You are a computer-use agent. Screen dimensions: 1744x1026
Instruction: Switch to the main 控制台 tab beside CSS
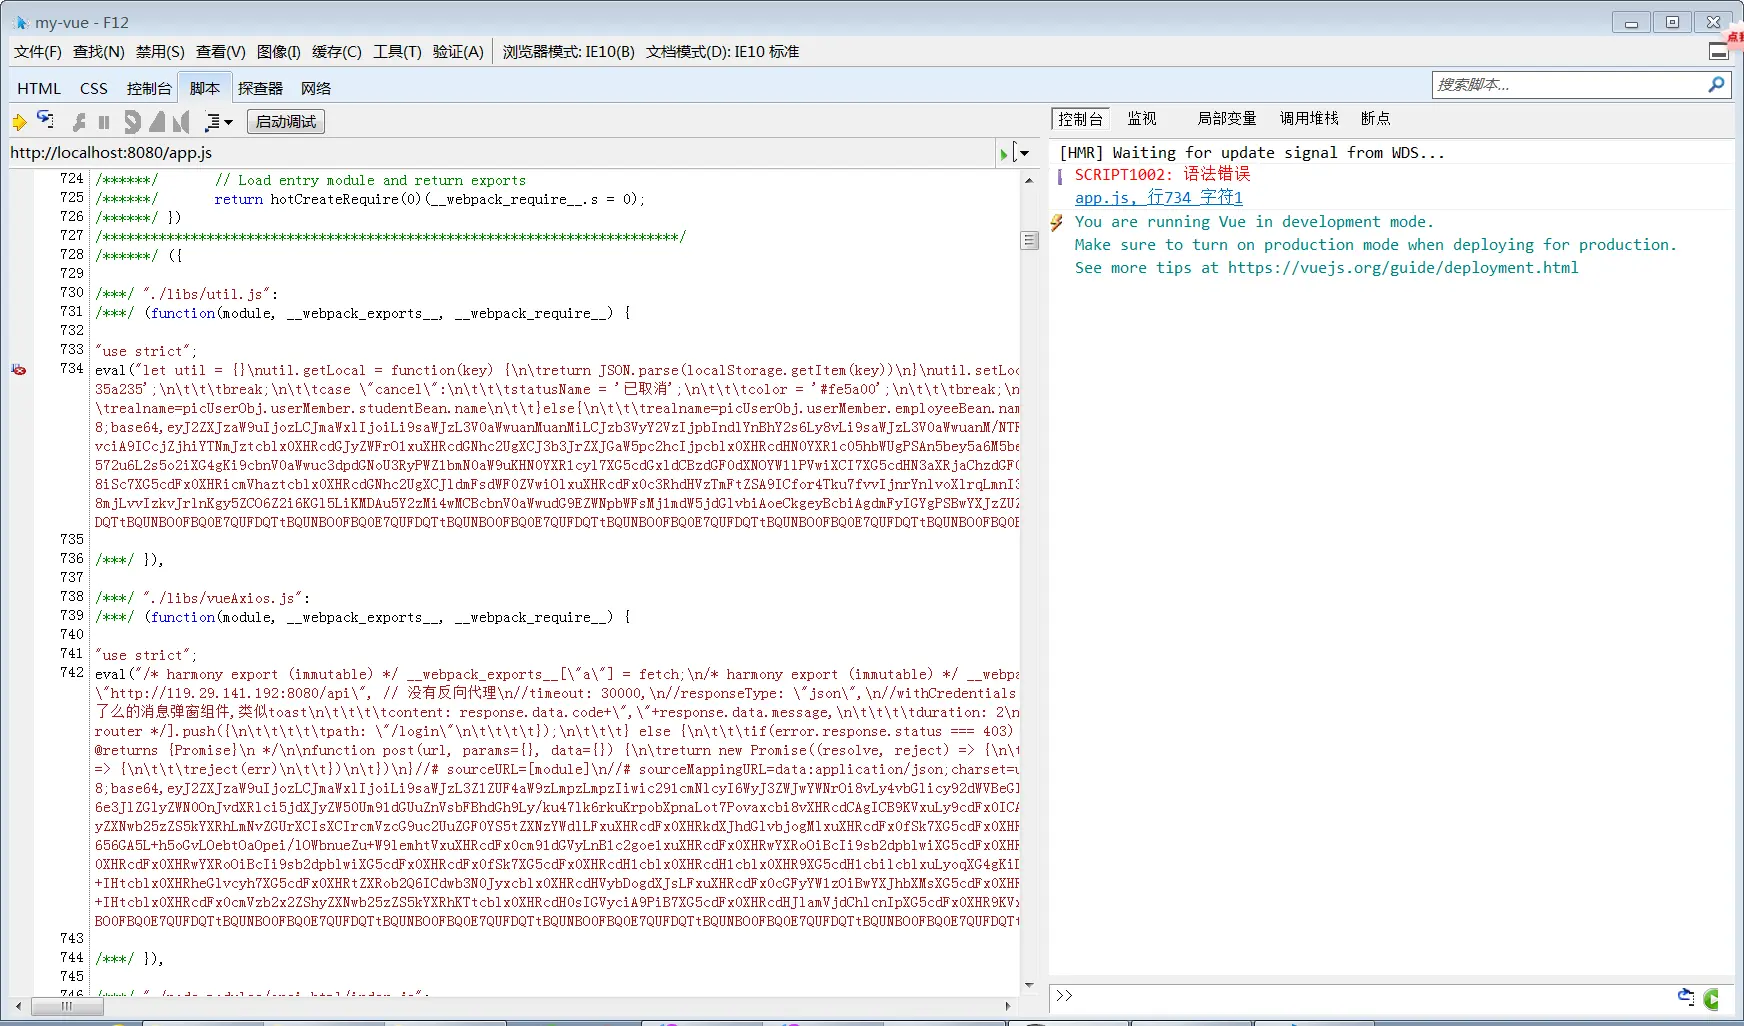click(149, 89)
